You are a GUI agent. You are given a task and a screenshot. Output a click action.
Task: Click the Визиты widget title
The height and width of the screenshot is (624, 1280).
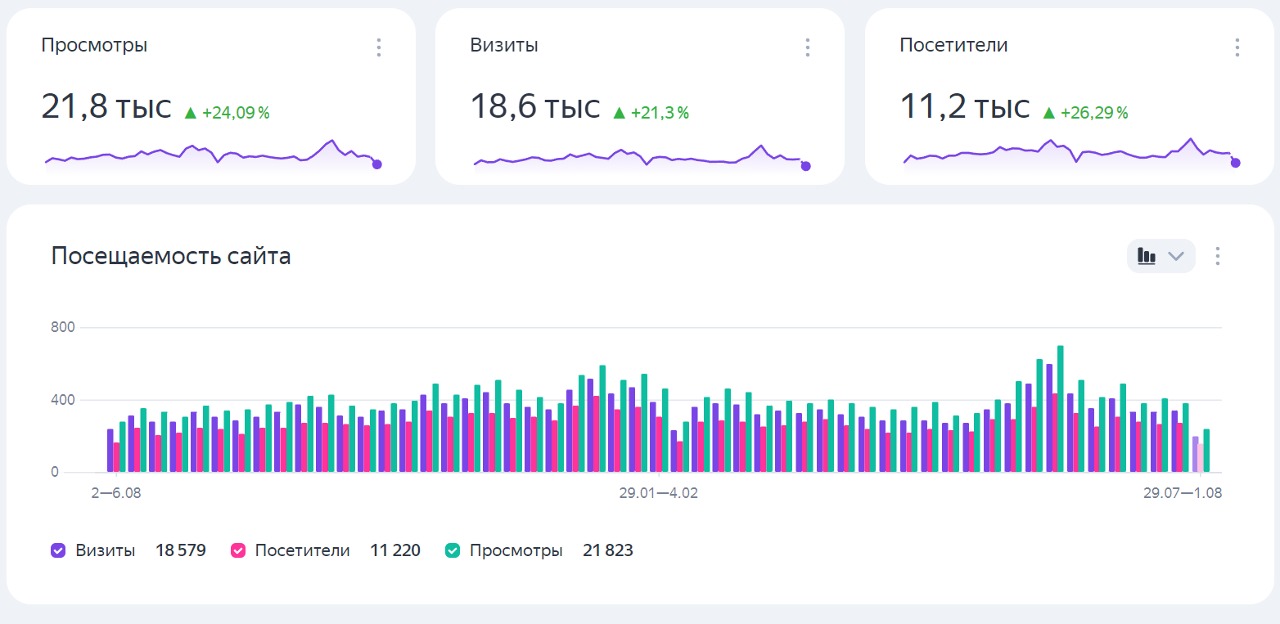504,45
